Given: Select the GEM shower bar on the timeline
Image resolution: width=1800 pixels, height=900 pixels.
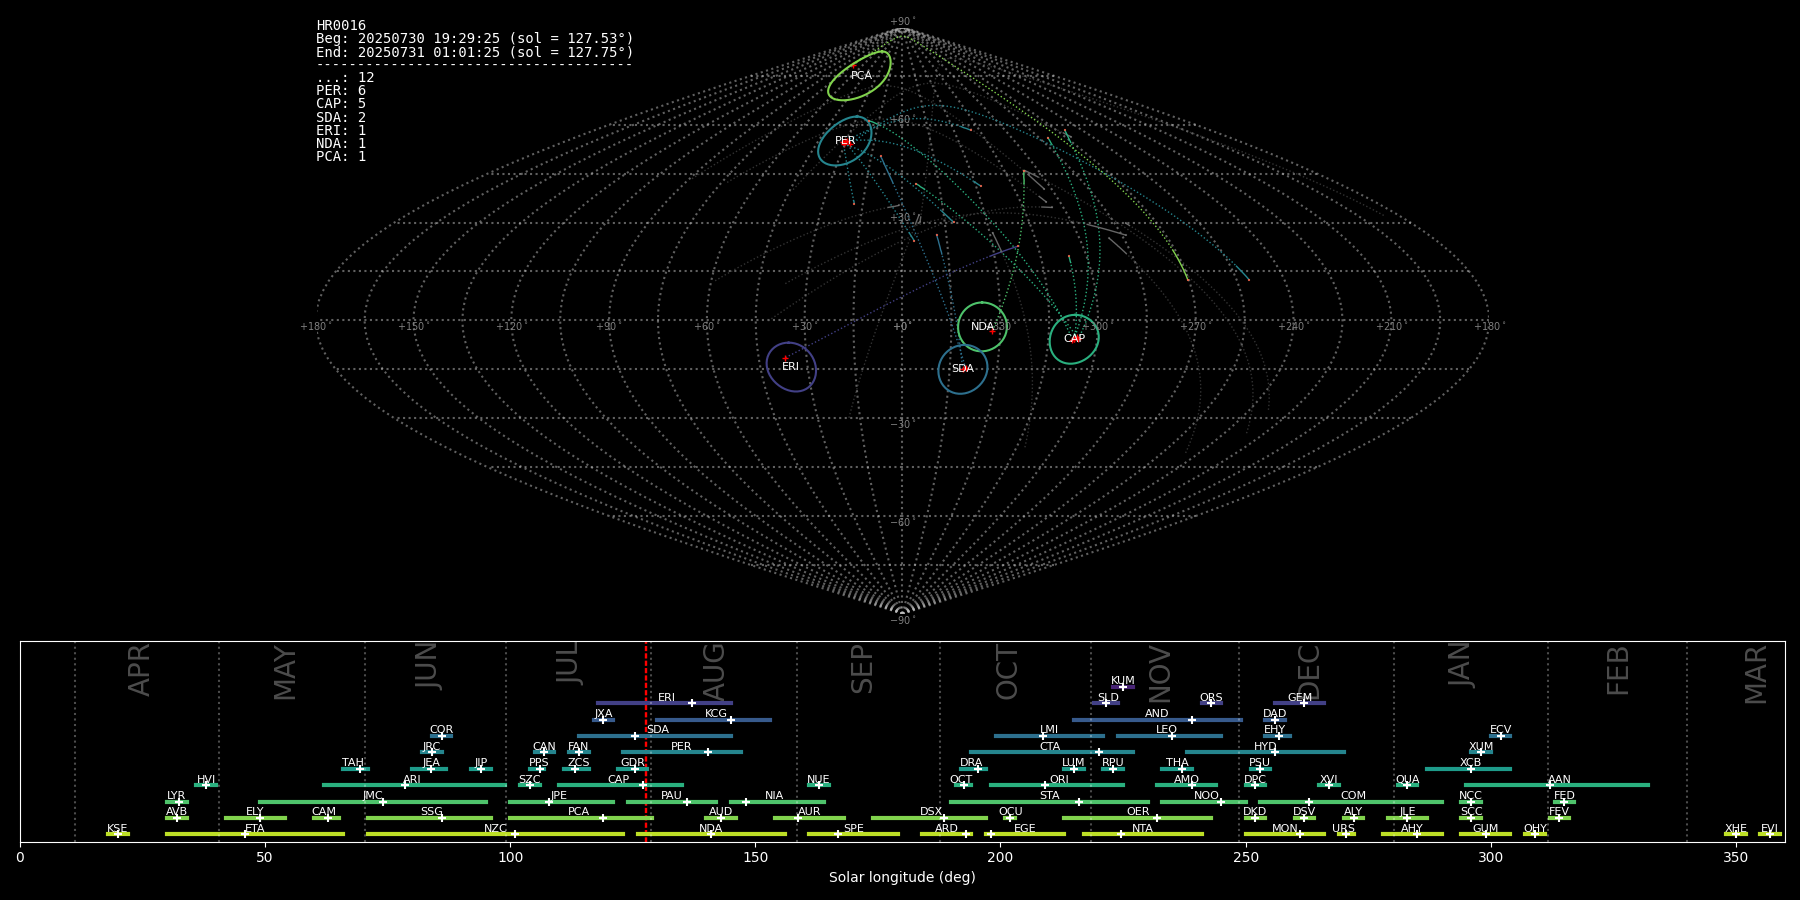Looking at the screenshot, I should pos(1299,703).
